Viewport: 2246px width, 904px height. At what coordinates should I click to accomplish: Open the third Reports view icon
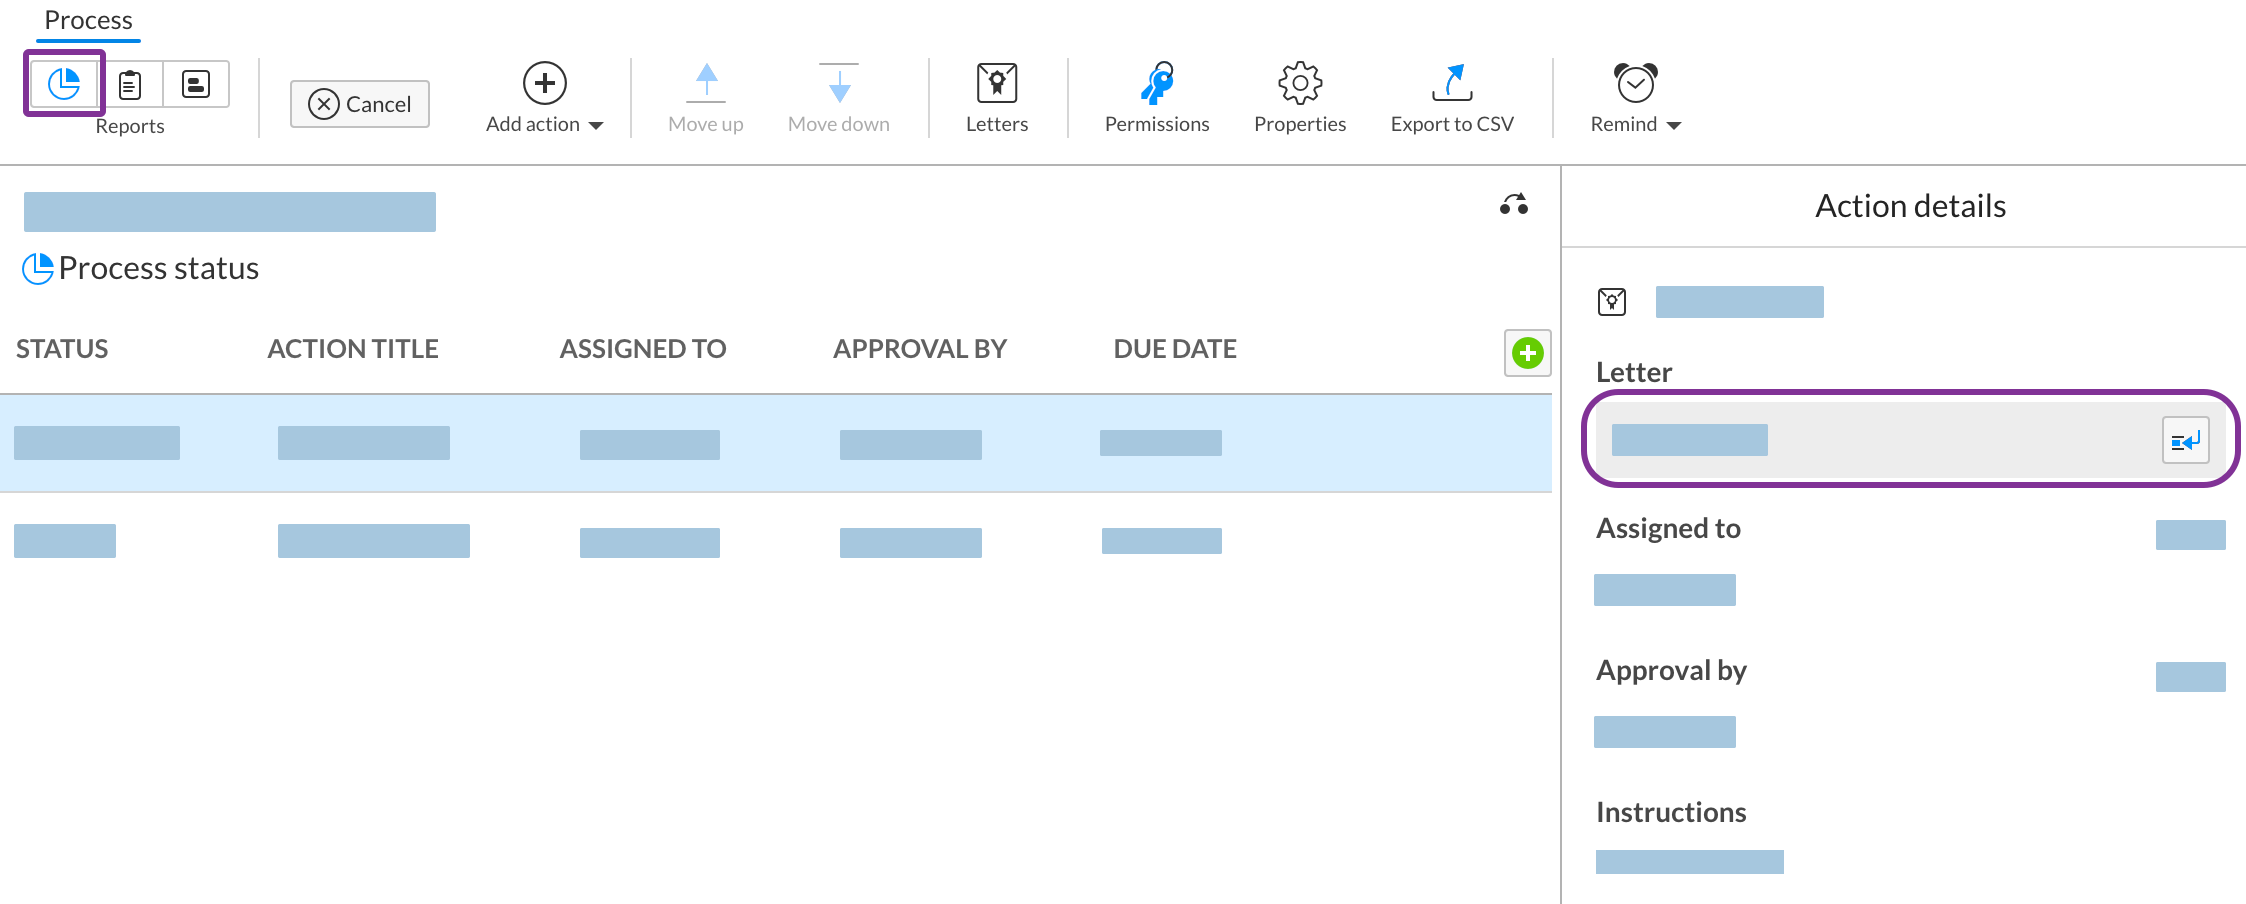[x=196, y=84]
